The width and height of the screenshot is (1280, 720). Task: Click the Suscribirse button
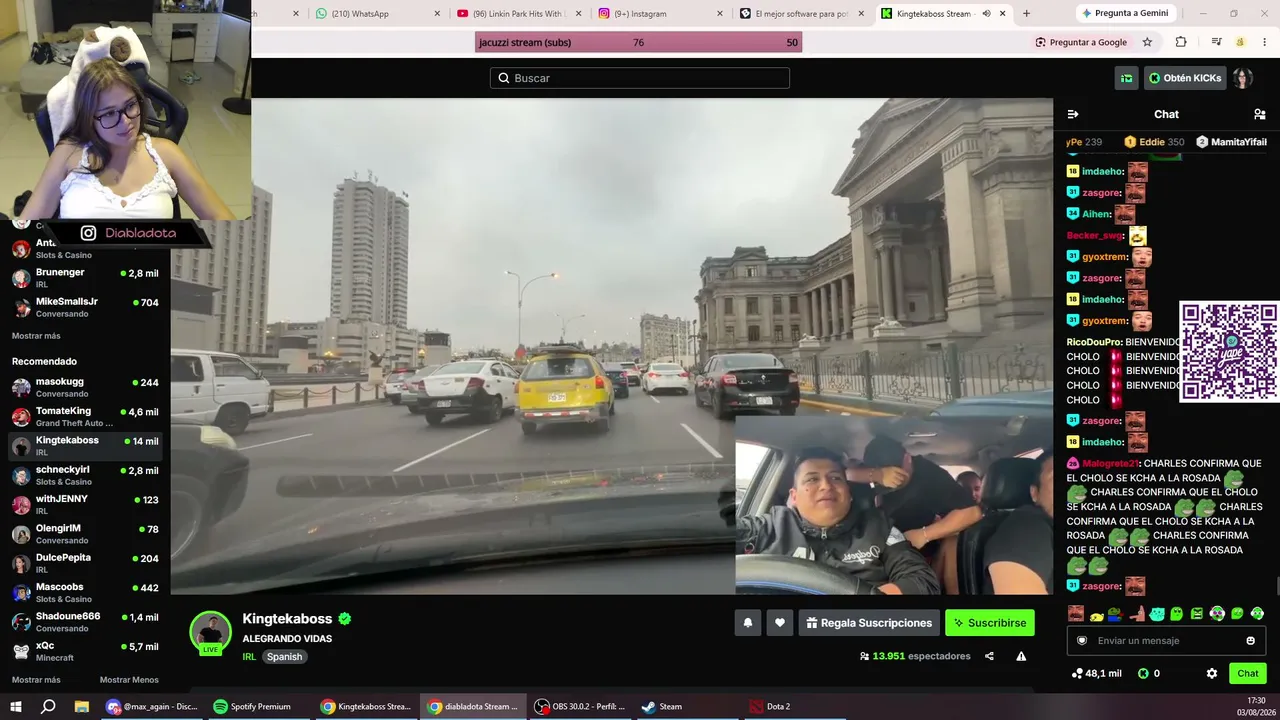[990, 623]
